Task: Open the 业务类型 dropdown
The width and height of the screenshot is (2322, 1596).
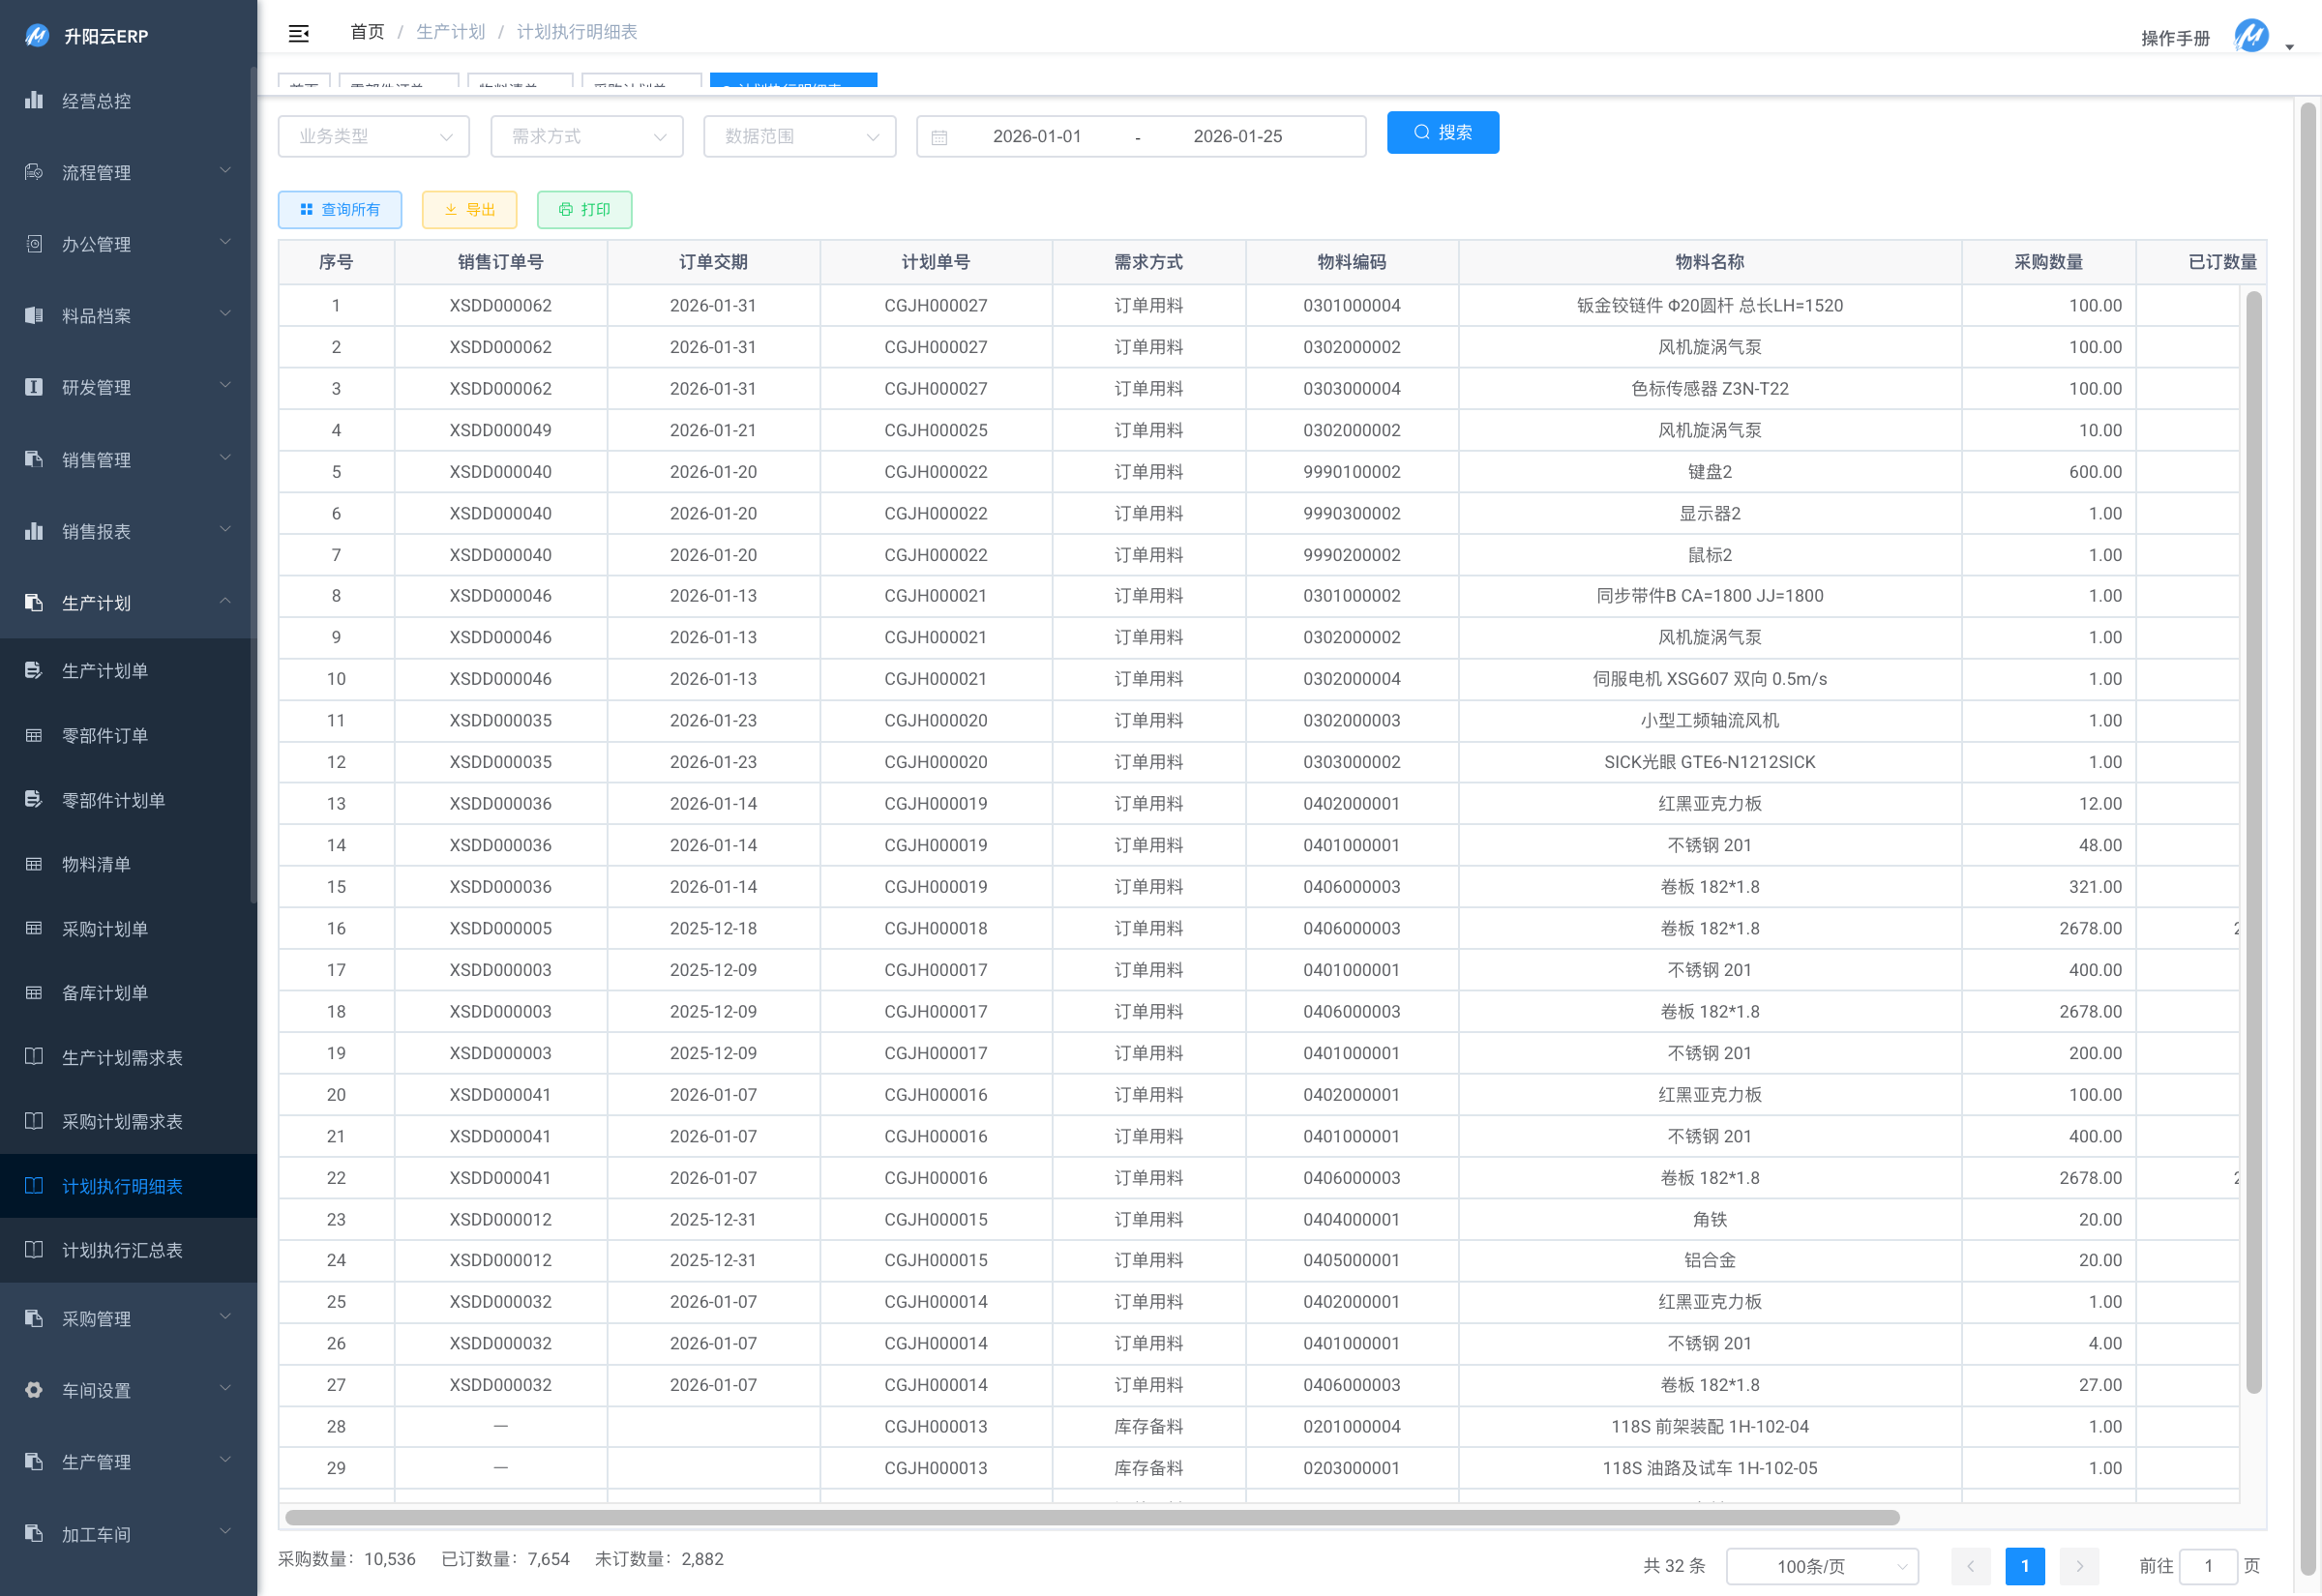Action: (374, 136)
